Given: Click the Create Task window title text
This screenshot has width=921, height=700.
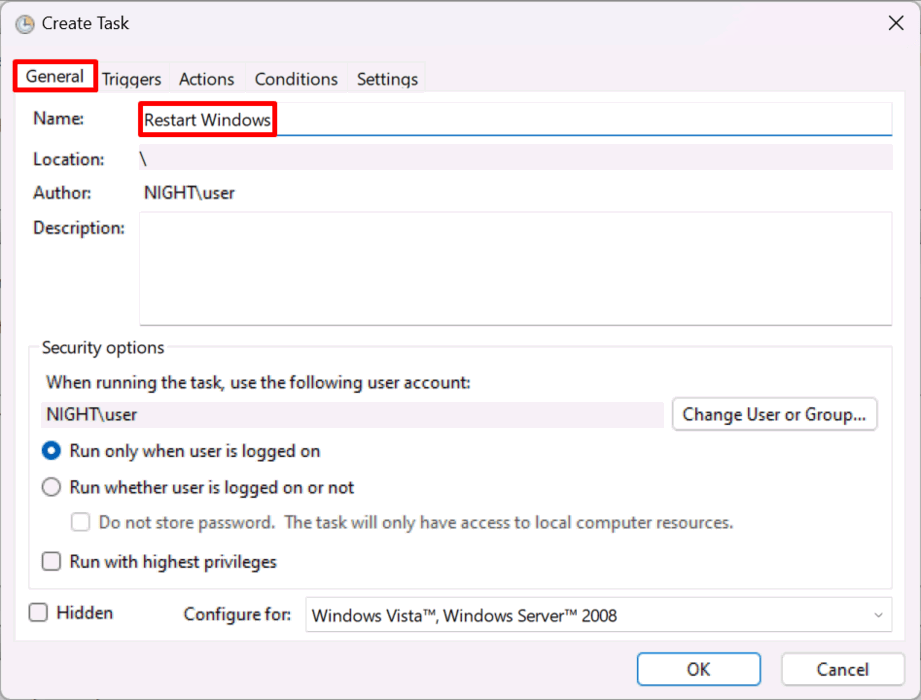Looking at the screenshot, I should pyautogui.click(x=85, y=23).
